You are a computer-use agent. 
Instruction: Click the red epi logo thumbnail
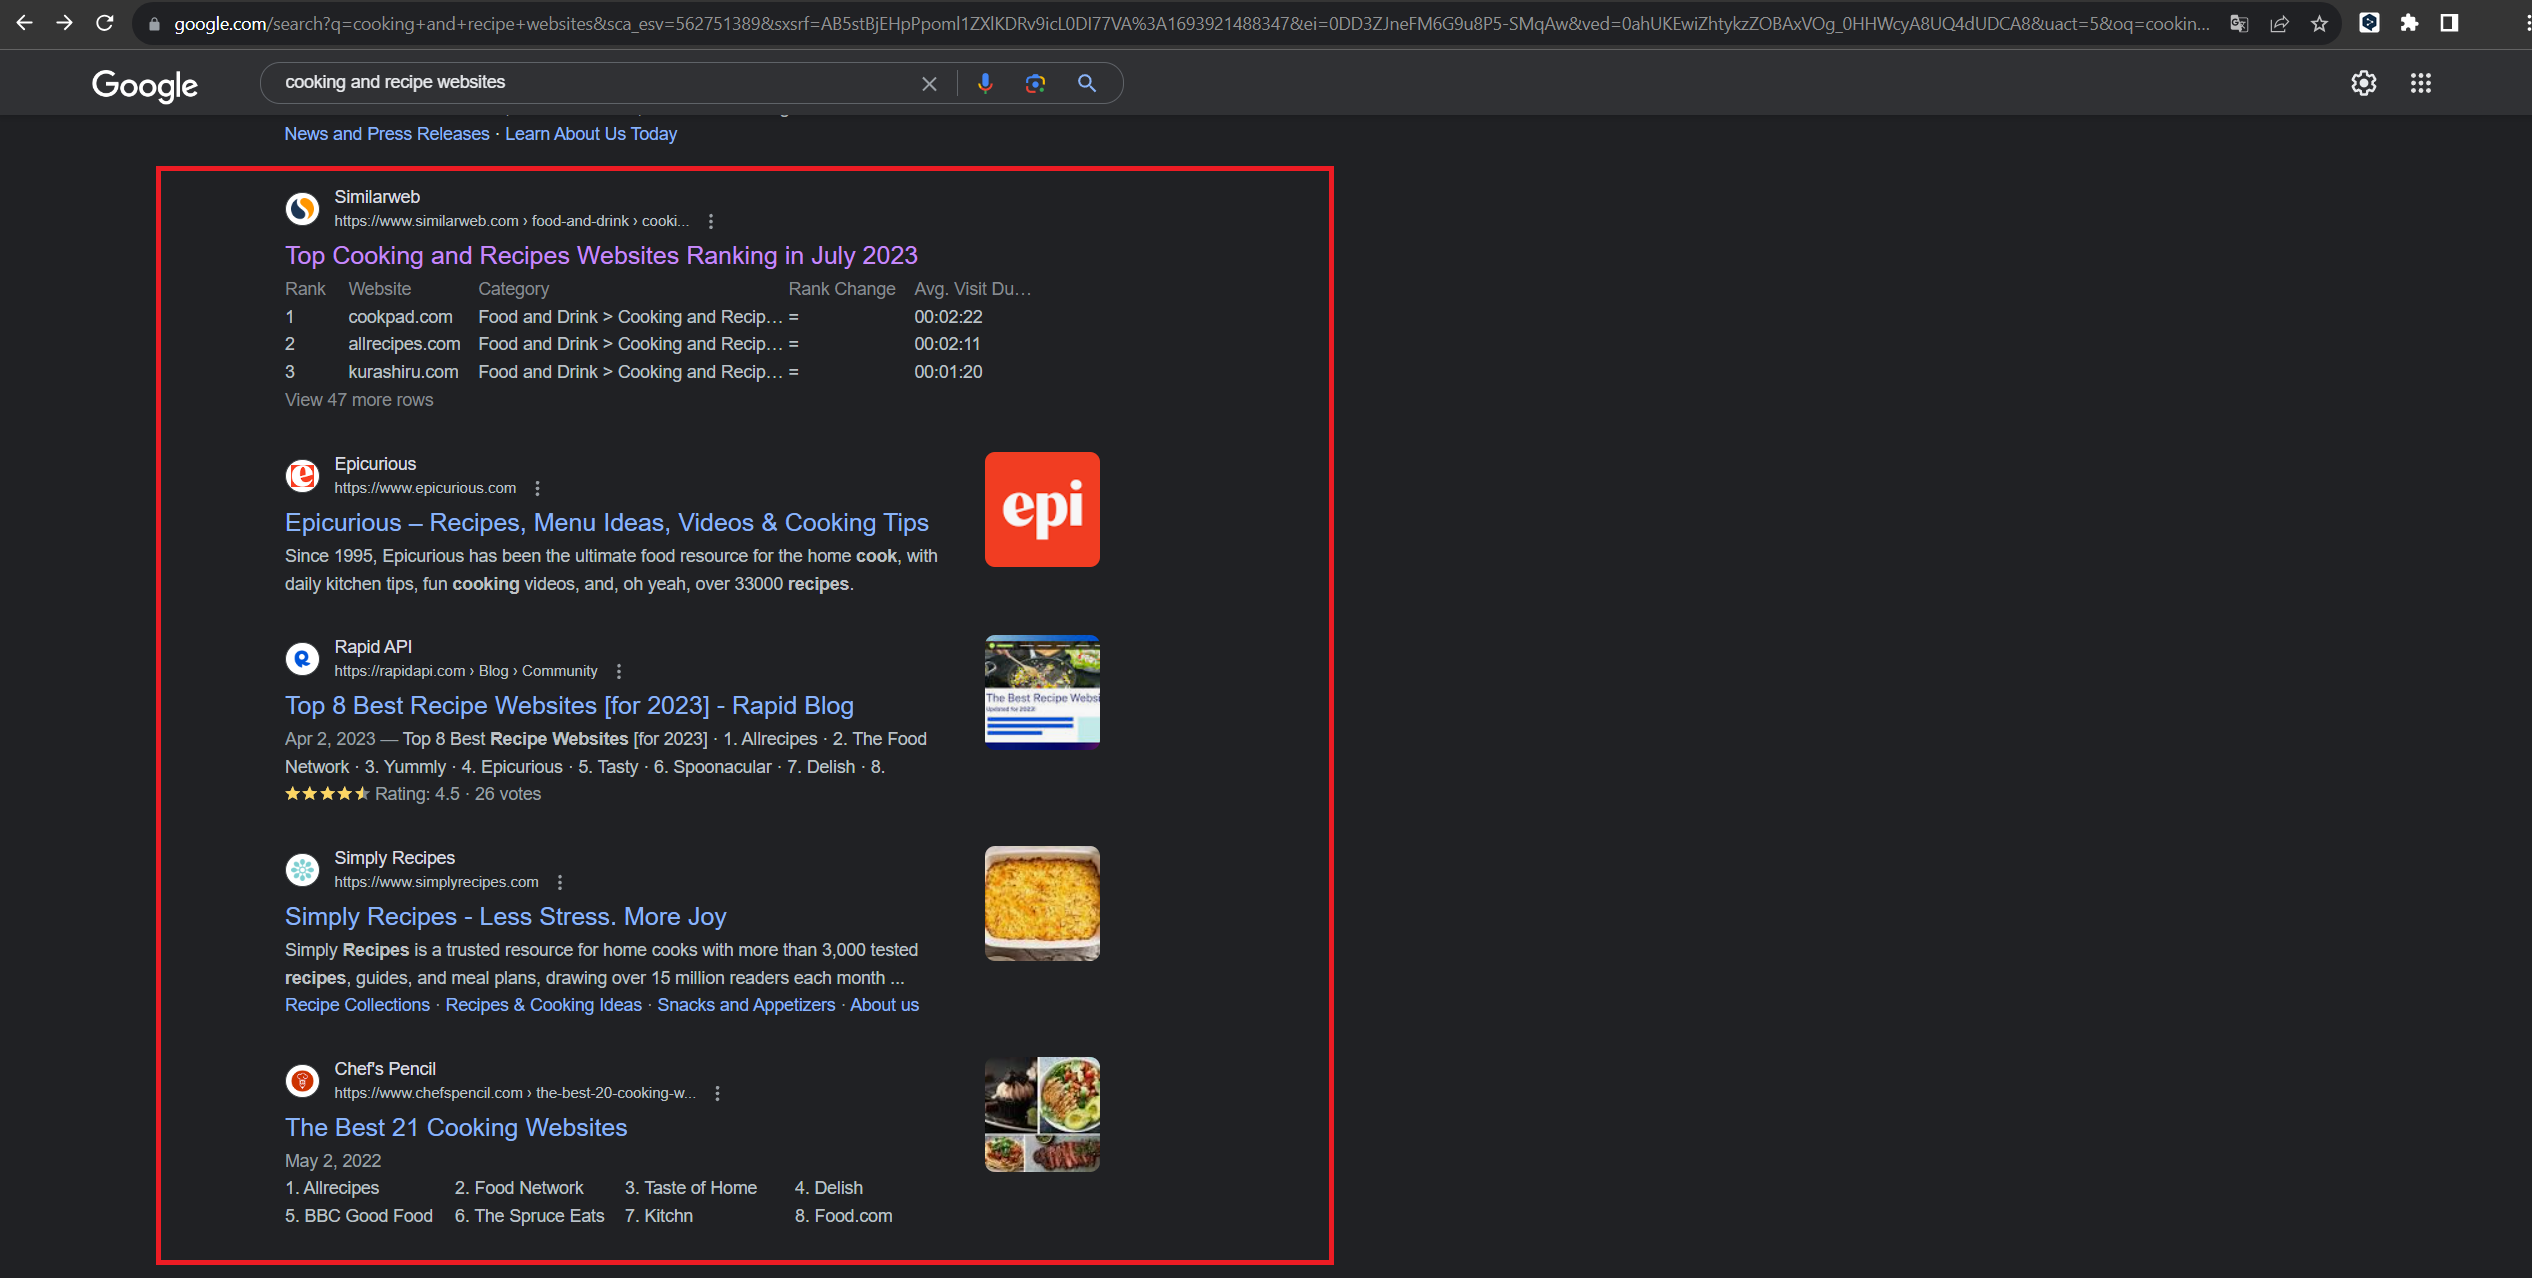point(1042,509)
